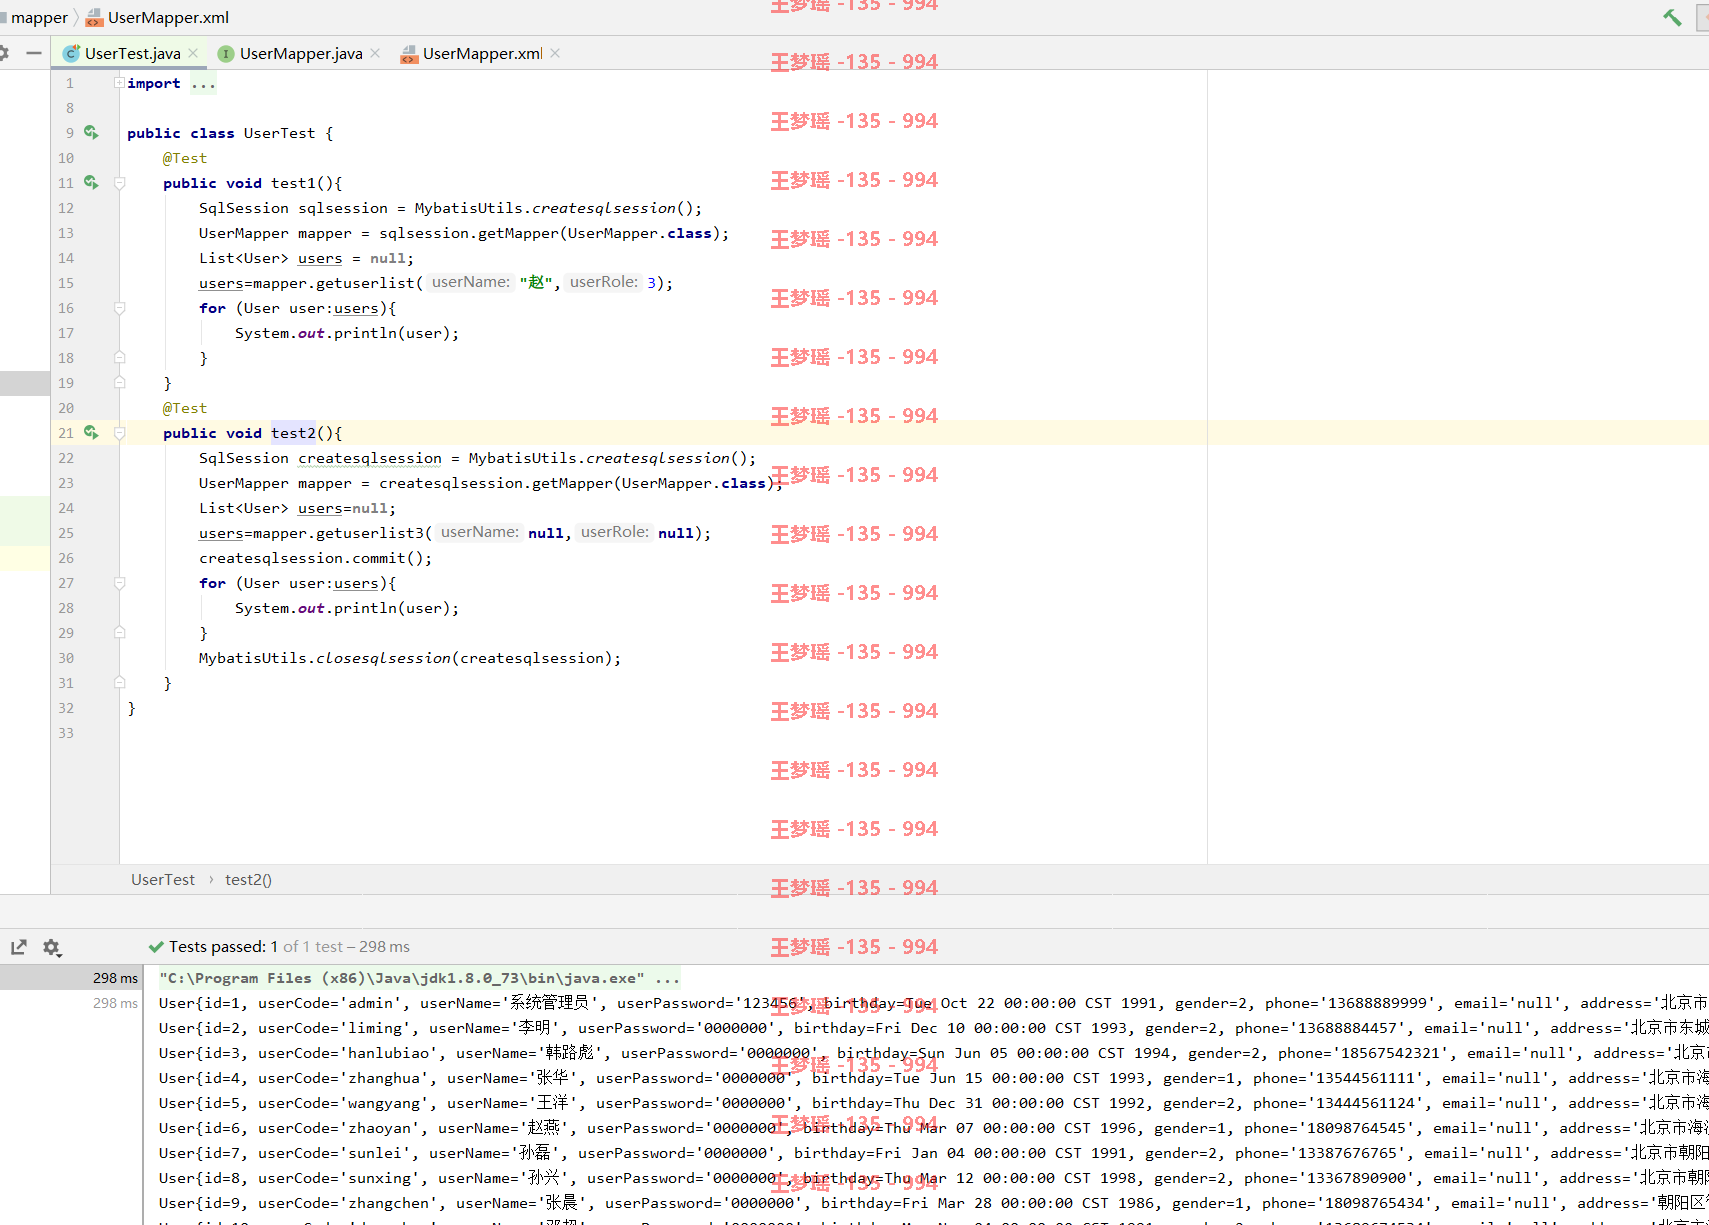Run the UserTest class via gutter icon
The width and height of the screenshot is (1709, 1225).
point(91,132)
